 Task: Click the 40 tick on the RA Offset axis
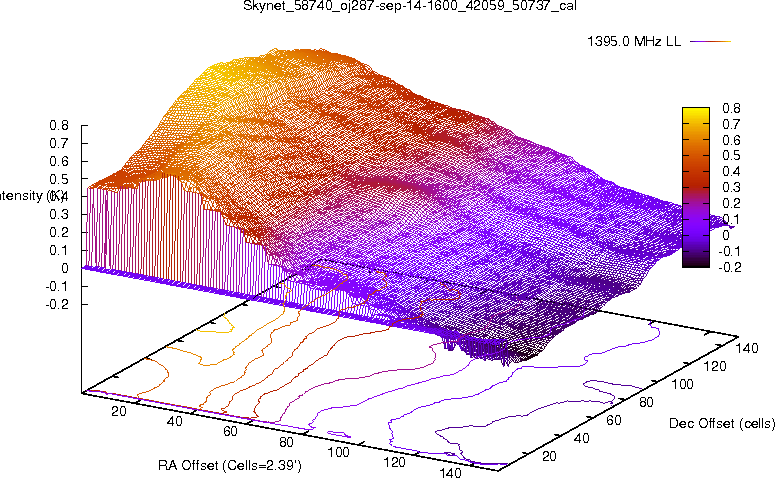coord(174,421)
